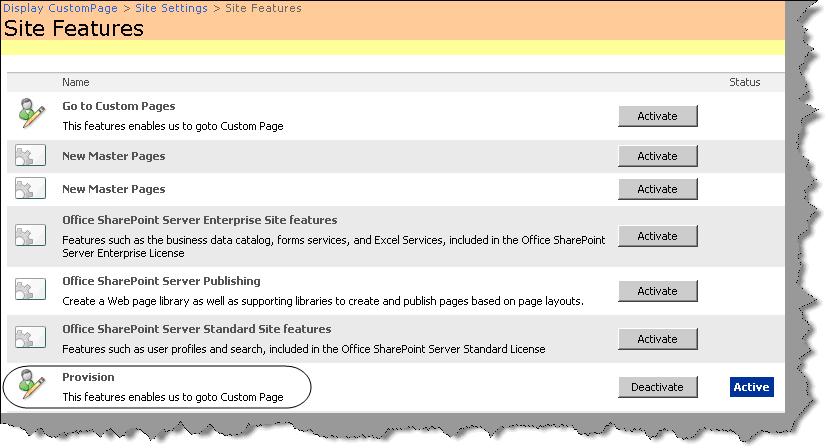Activate the second New Master Pages feature
Image resolution: width=828 pixels, height=448 pixels.
point(657,189)
